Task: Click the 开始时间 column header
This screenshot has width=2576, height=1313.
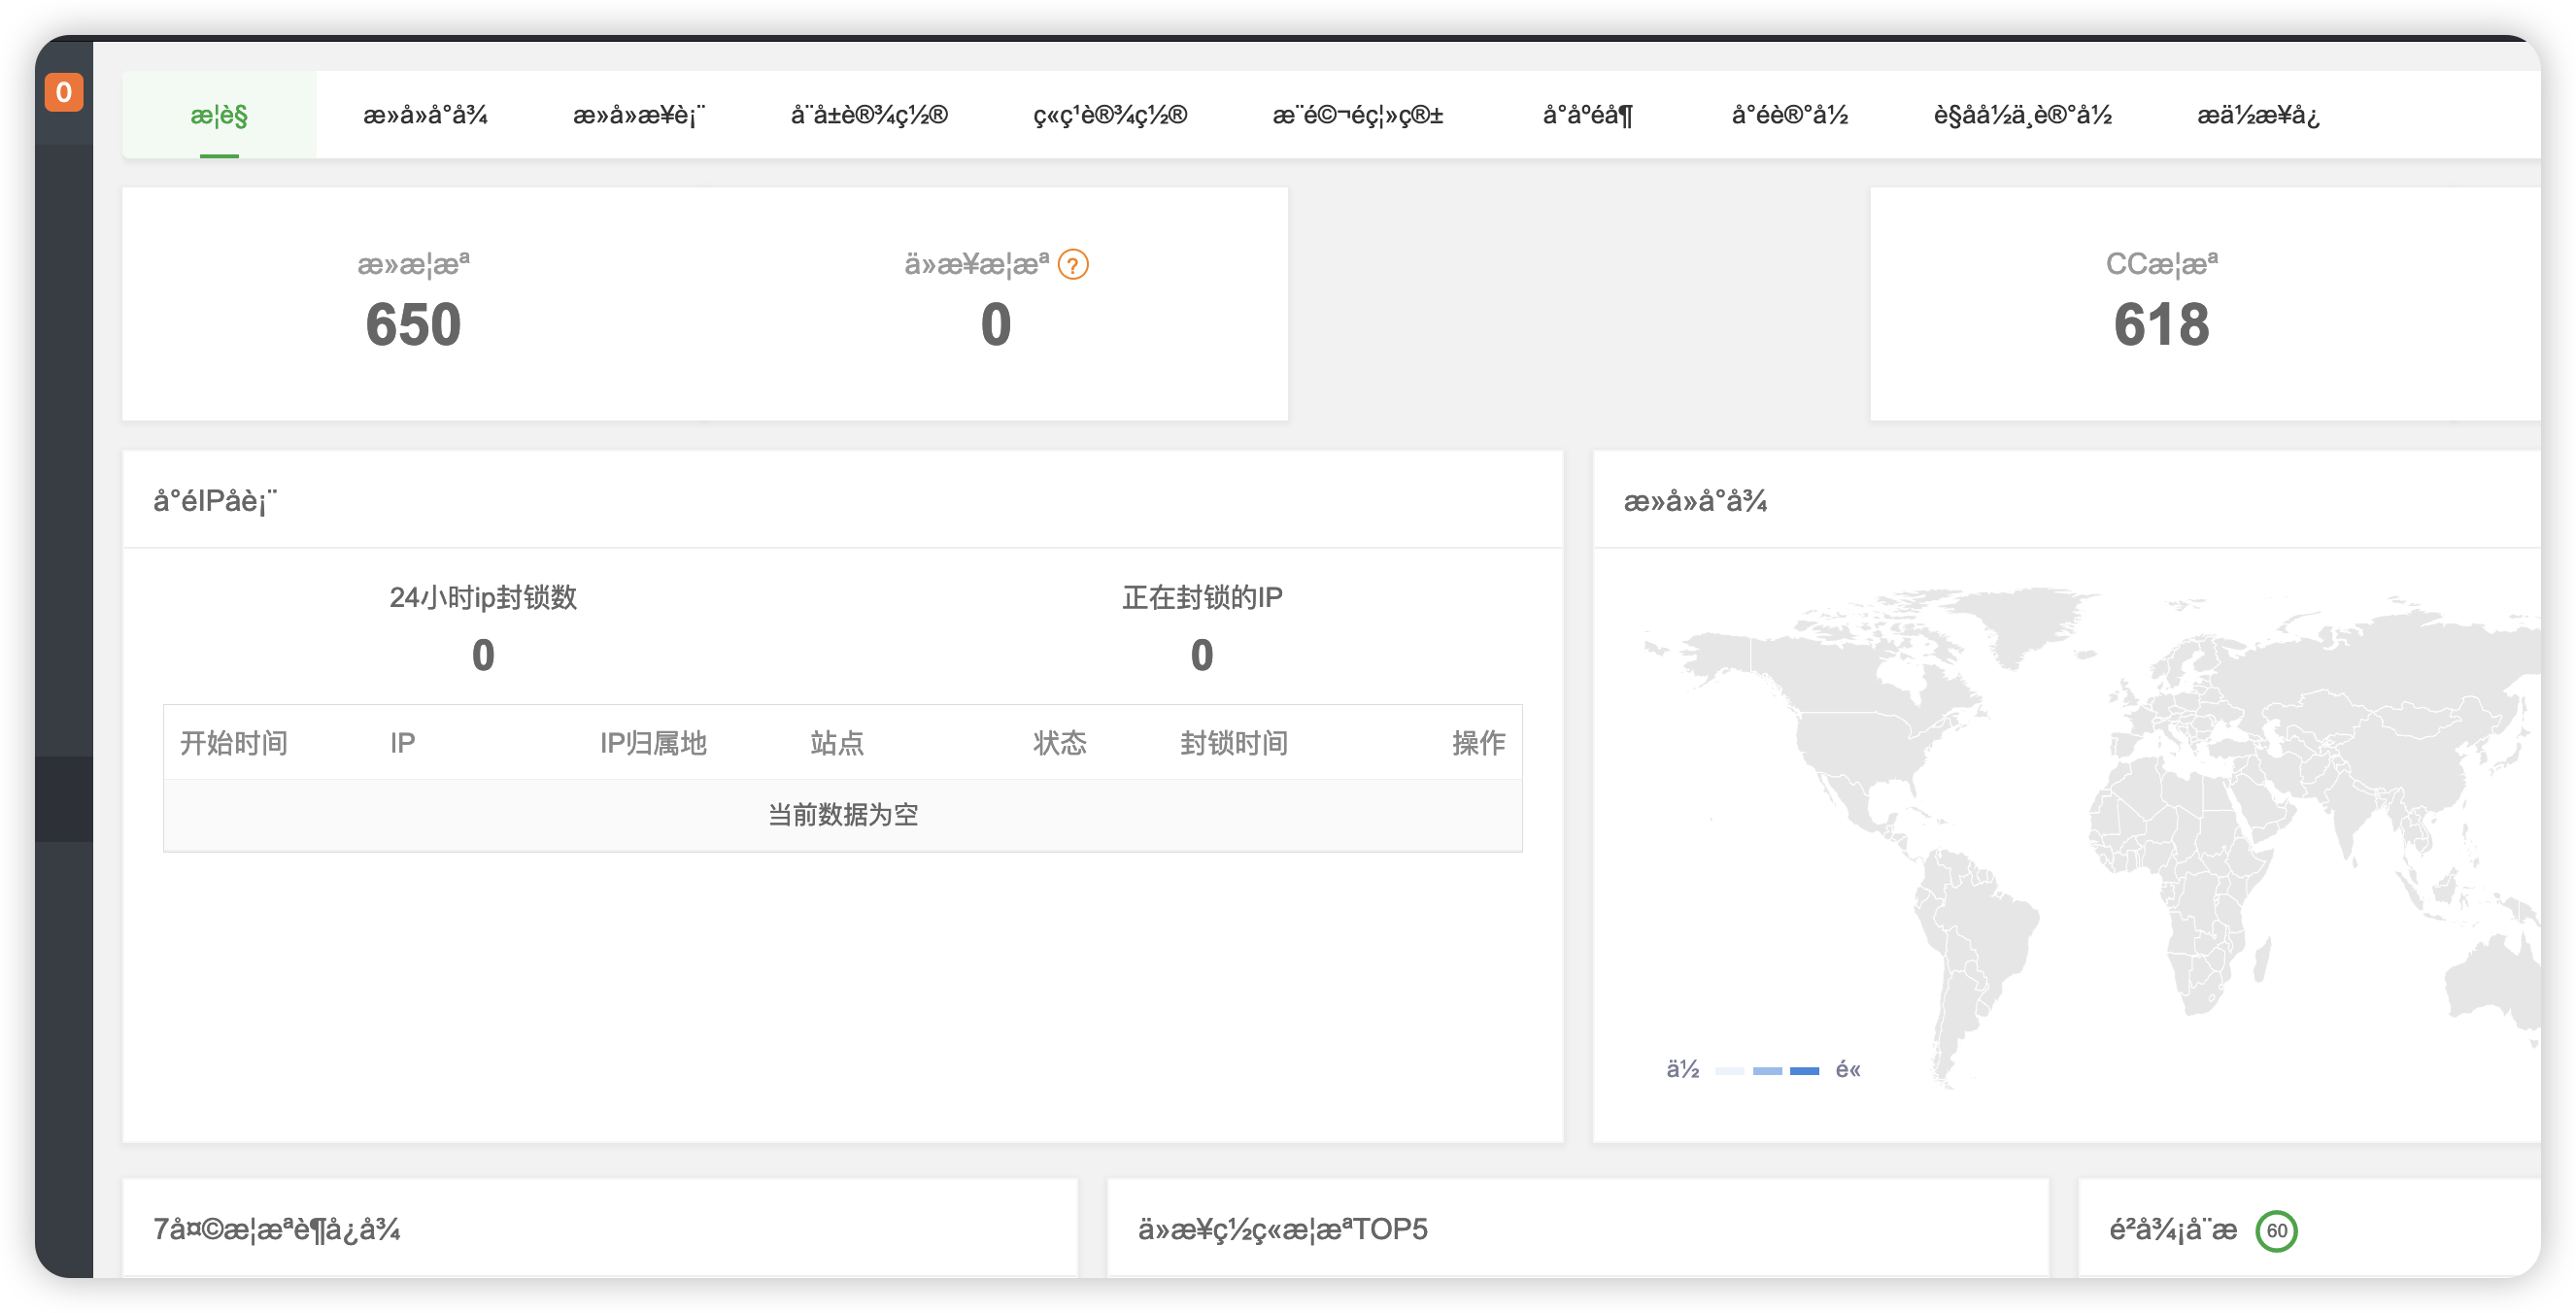Action: [x=234, y=743]
